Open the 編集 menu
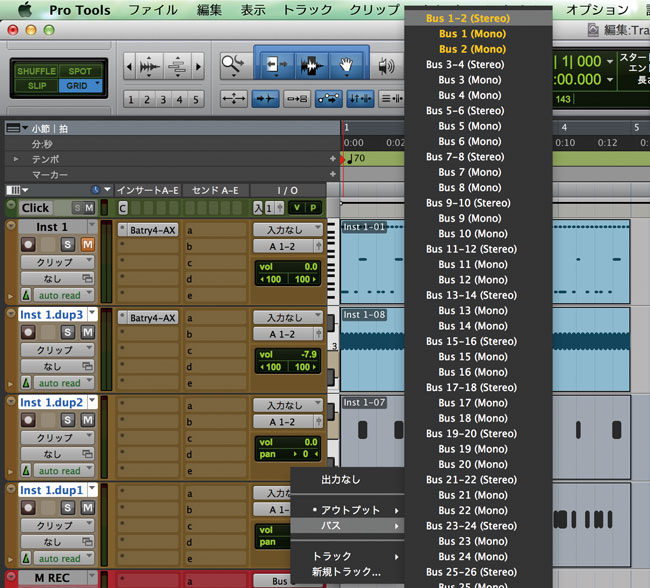Image resolution: width=650 pixels, height=588 pixels. click(209, 10)
